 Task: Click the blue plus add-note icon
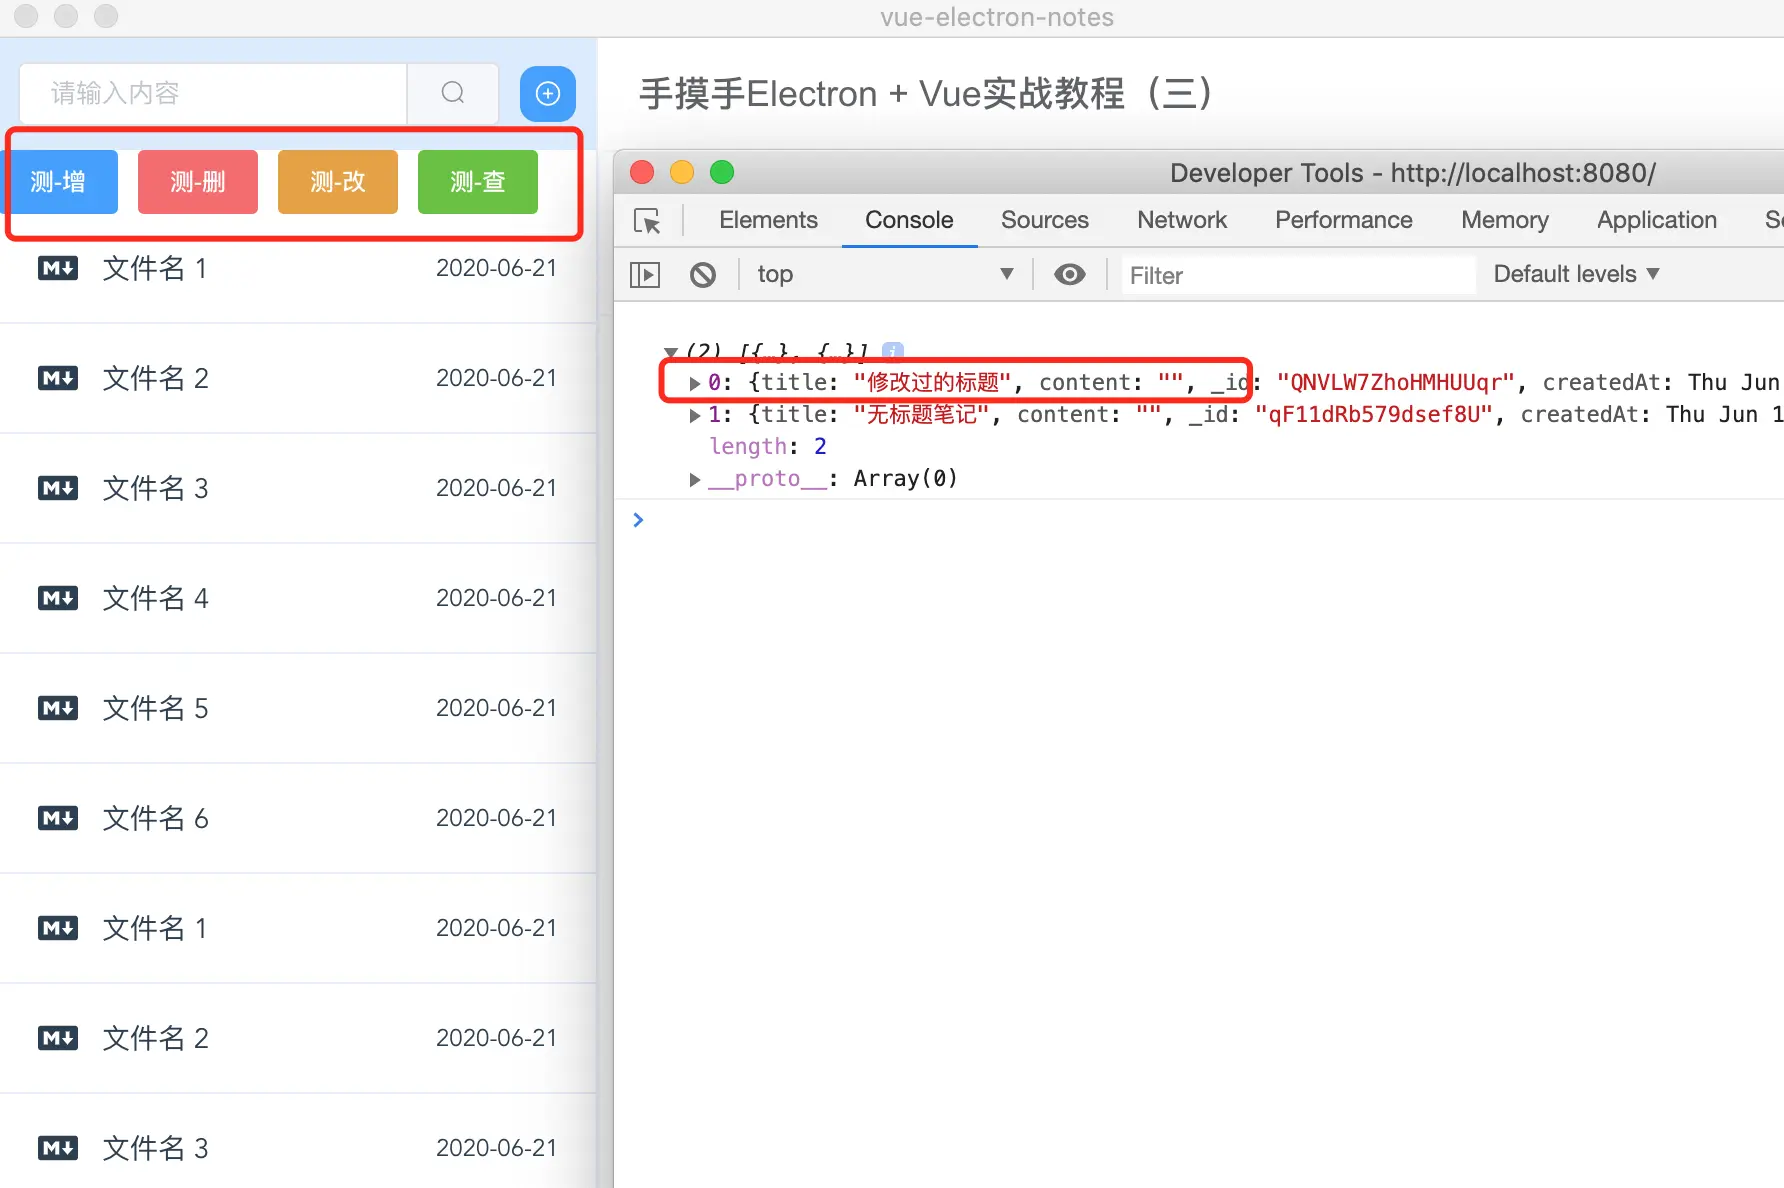coord(548,93)
